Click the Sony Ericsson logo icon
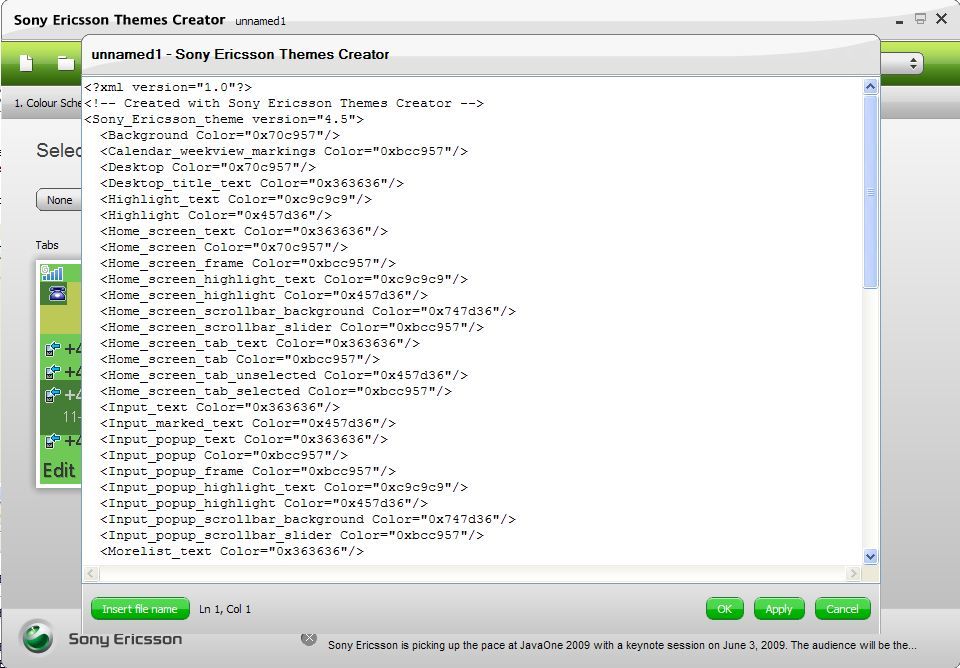This screenshot has height=668, width=960. pos(37,637)
